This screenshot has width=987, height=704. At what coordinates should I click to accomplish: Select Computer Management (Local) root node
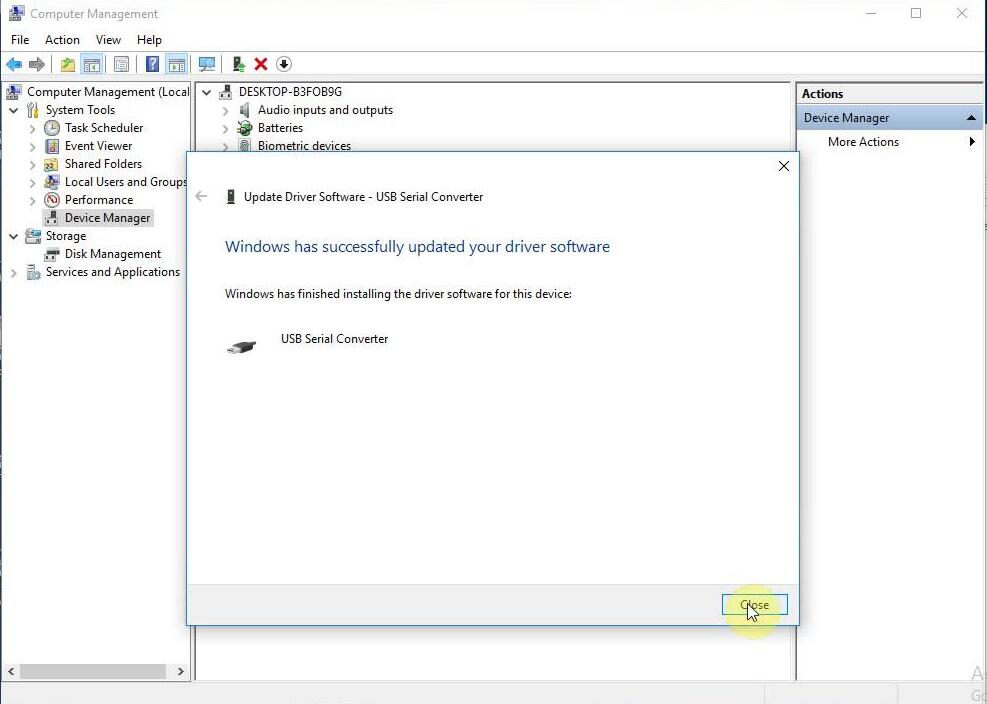[108, 92]
